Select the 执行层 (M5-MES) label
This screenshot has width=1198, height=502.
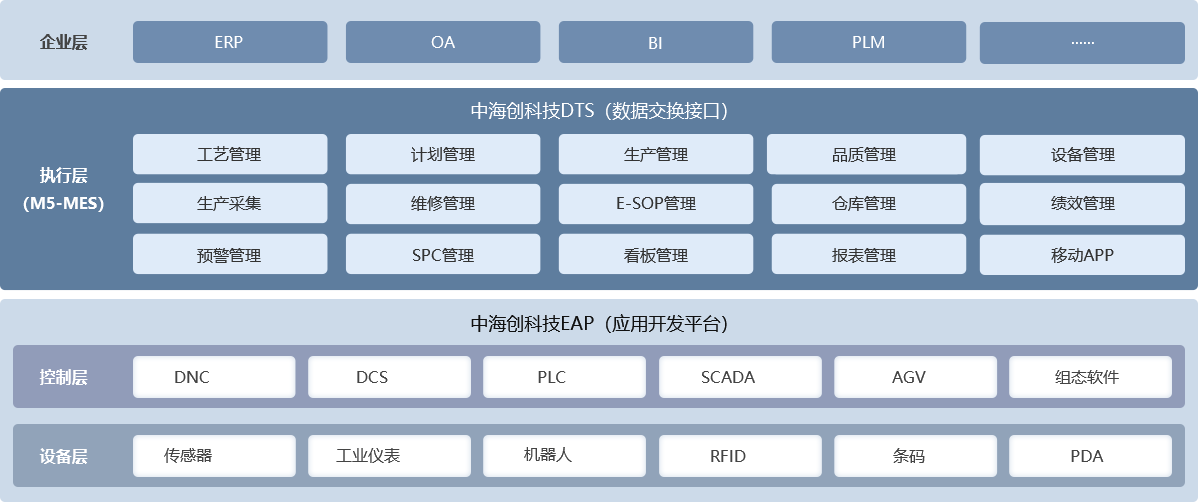[x=63, y=189]
